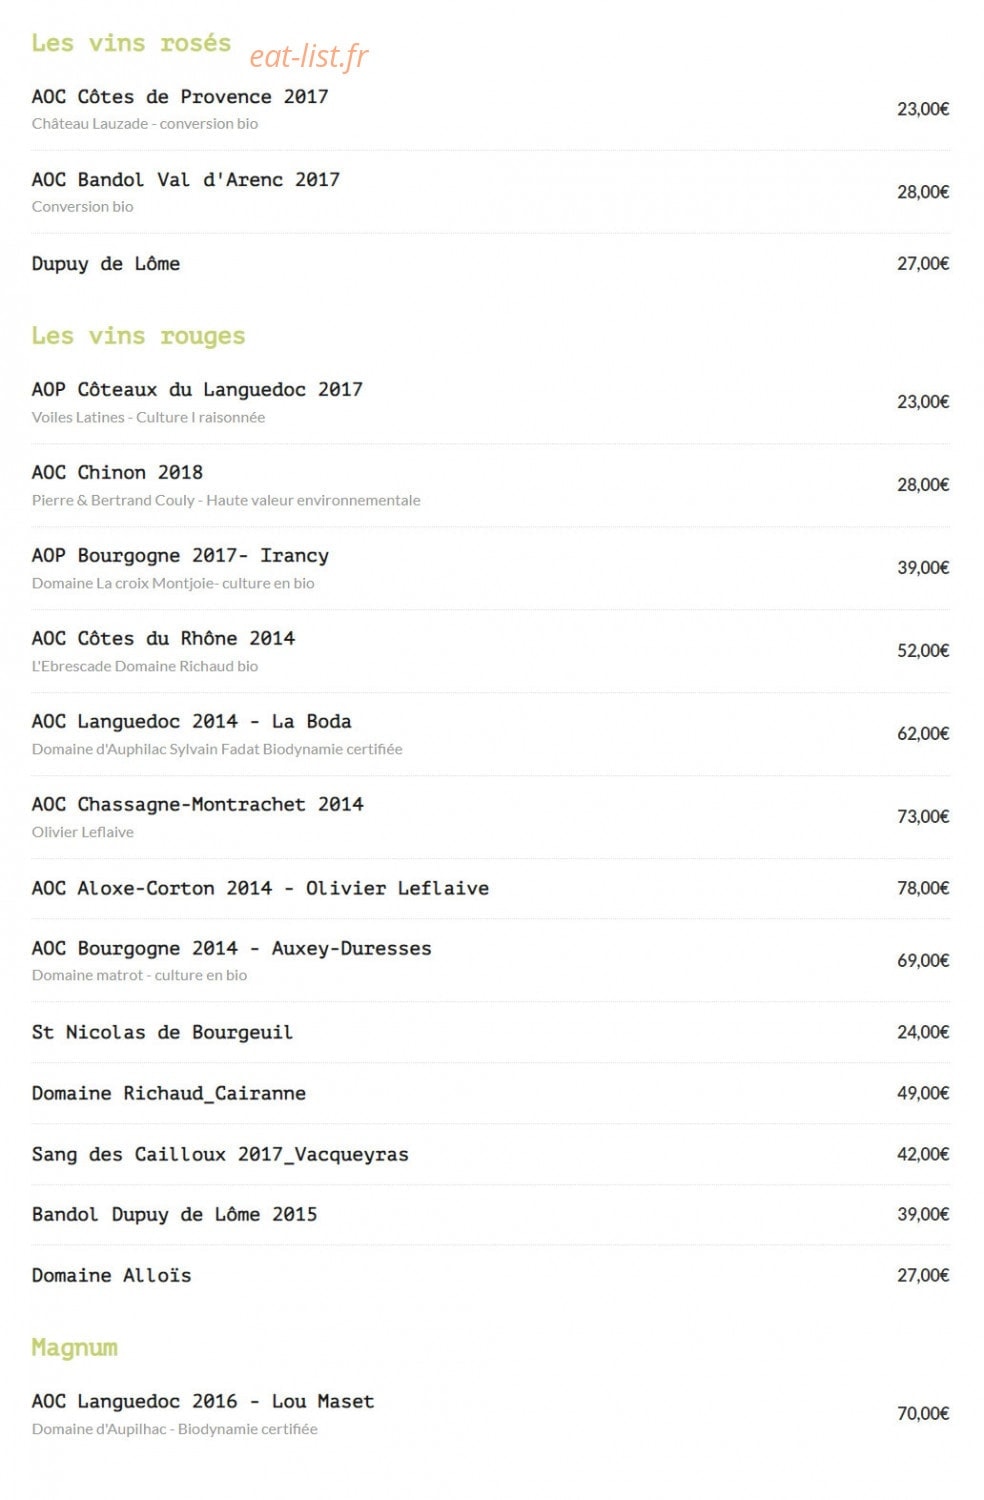Select AOC Chassagne-Montrachet 2014 item

197,805
